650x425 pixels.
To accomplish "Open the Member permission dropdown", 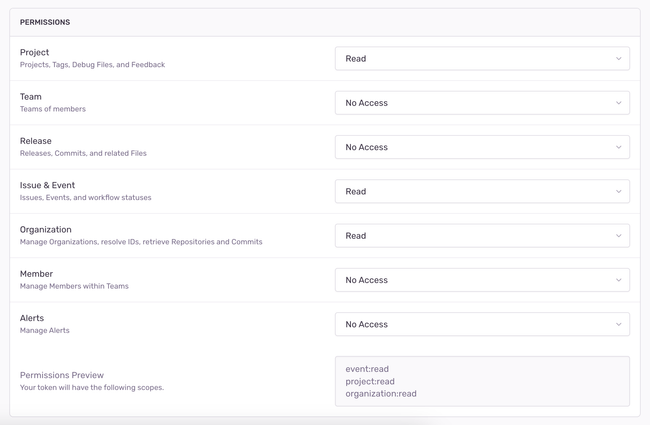I will (x=481, y=280).
